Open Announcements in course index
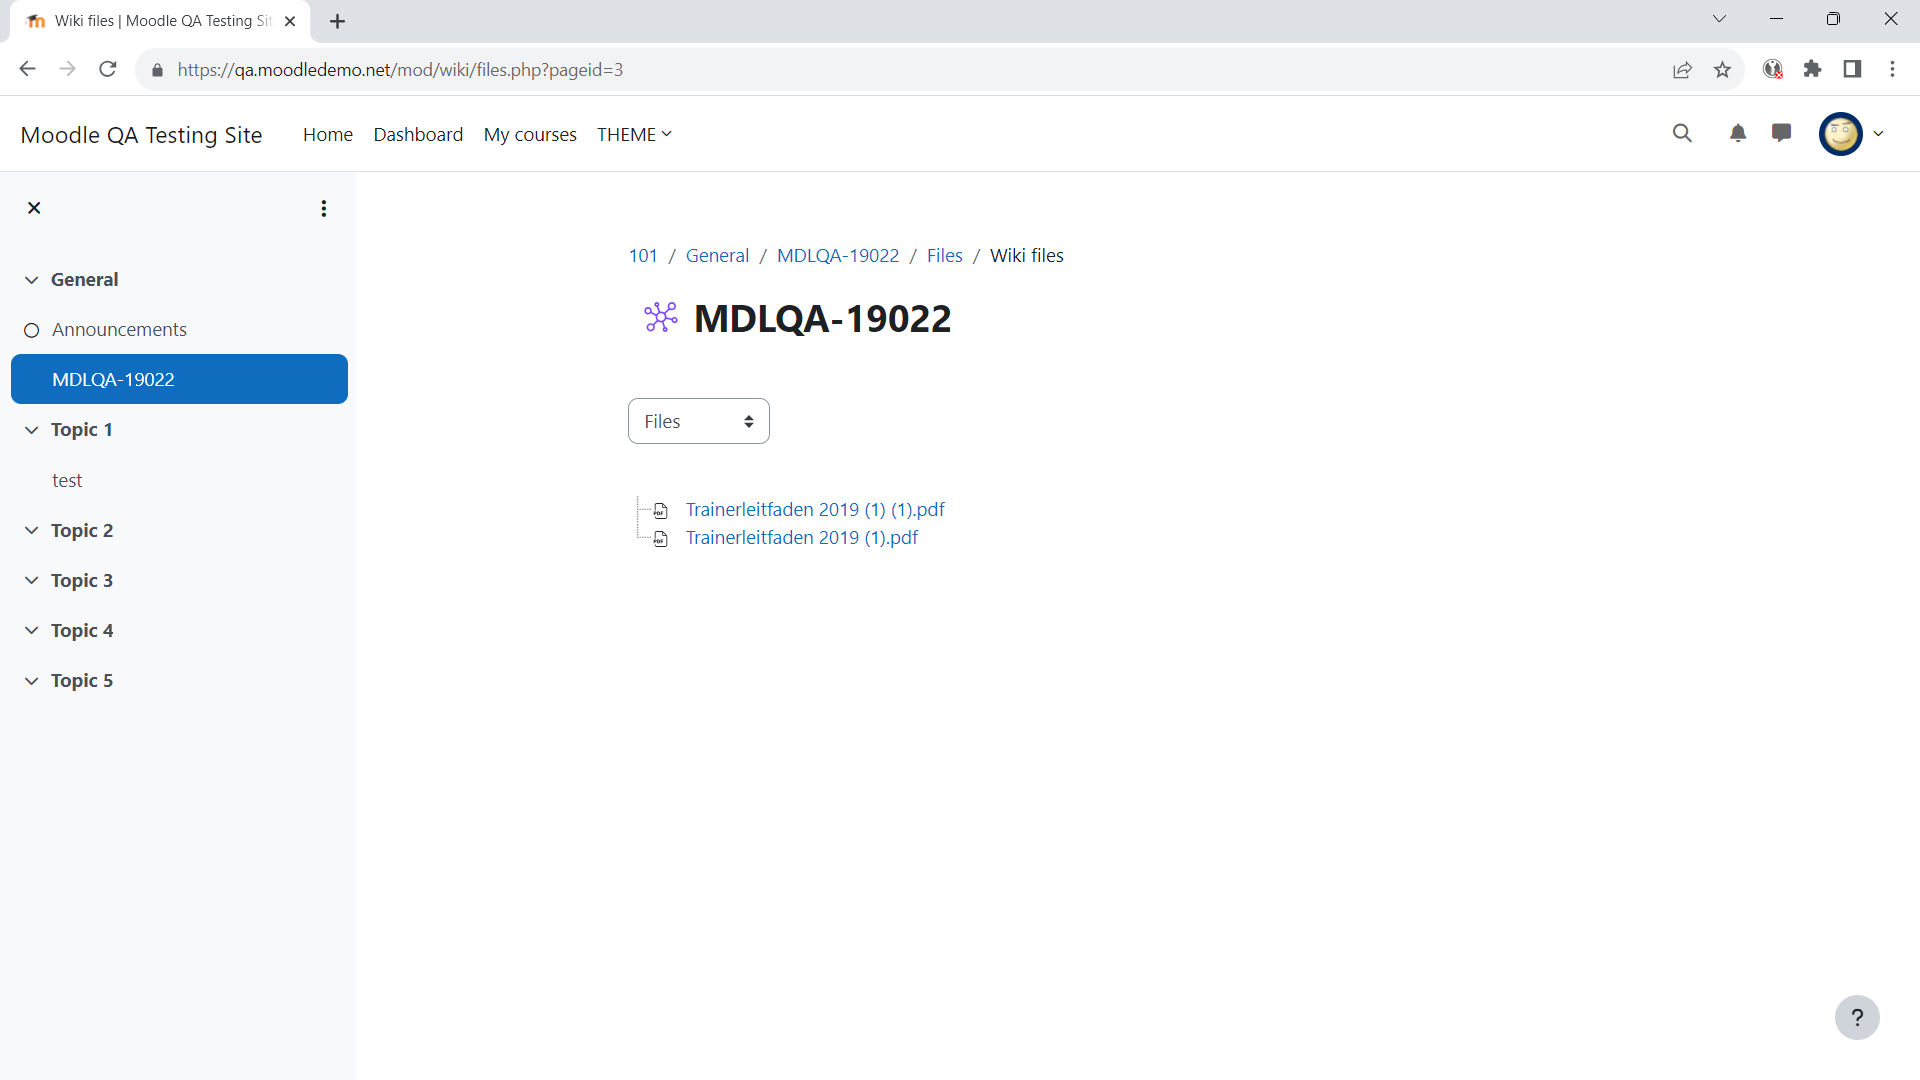Viewport: 1920px width, 1080px height. (x=119, y=329)
